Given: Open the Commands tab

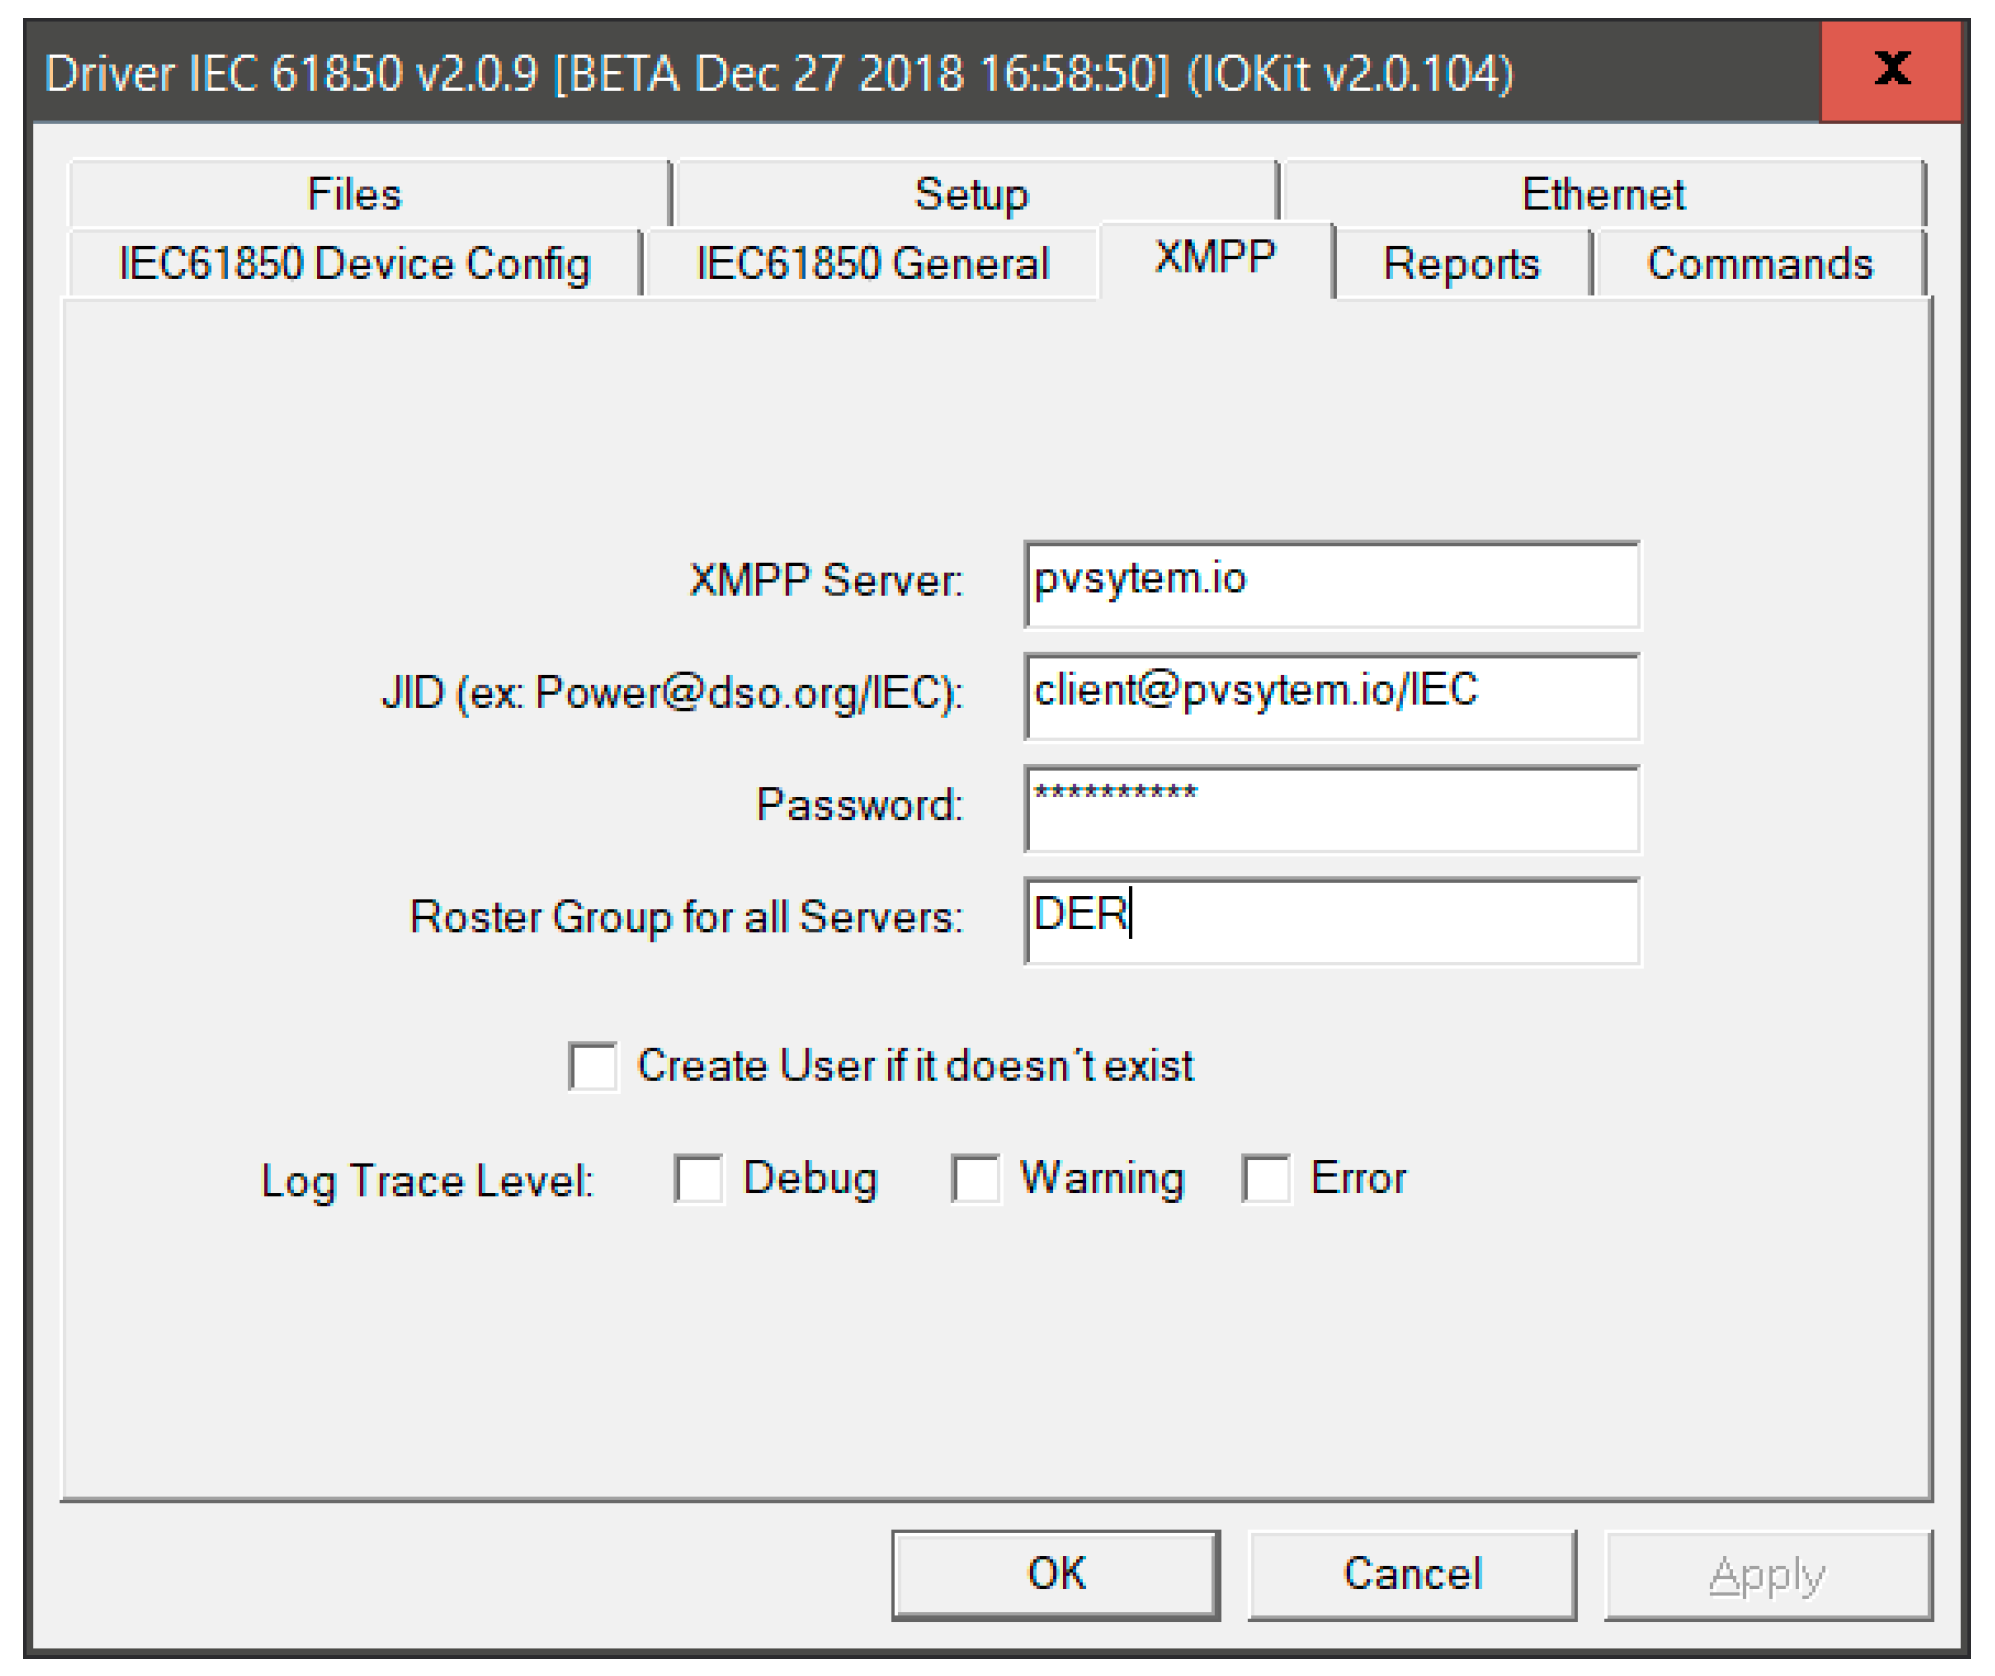Looking at the screenshot, I should 1759,264.
